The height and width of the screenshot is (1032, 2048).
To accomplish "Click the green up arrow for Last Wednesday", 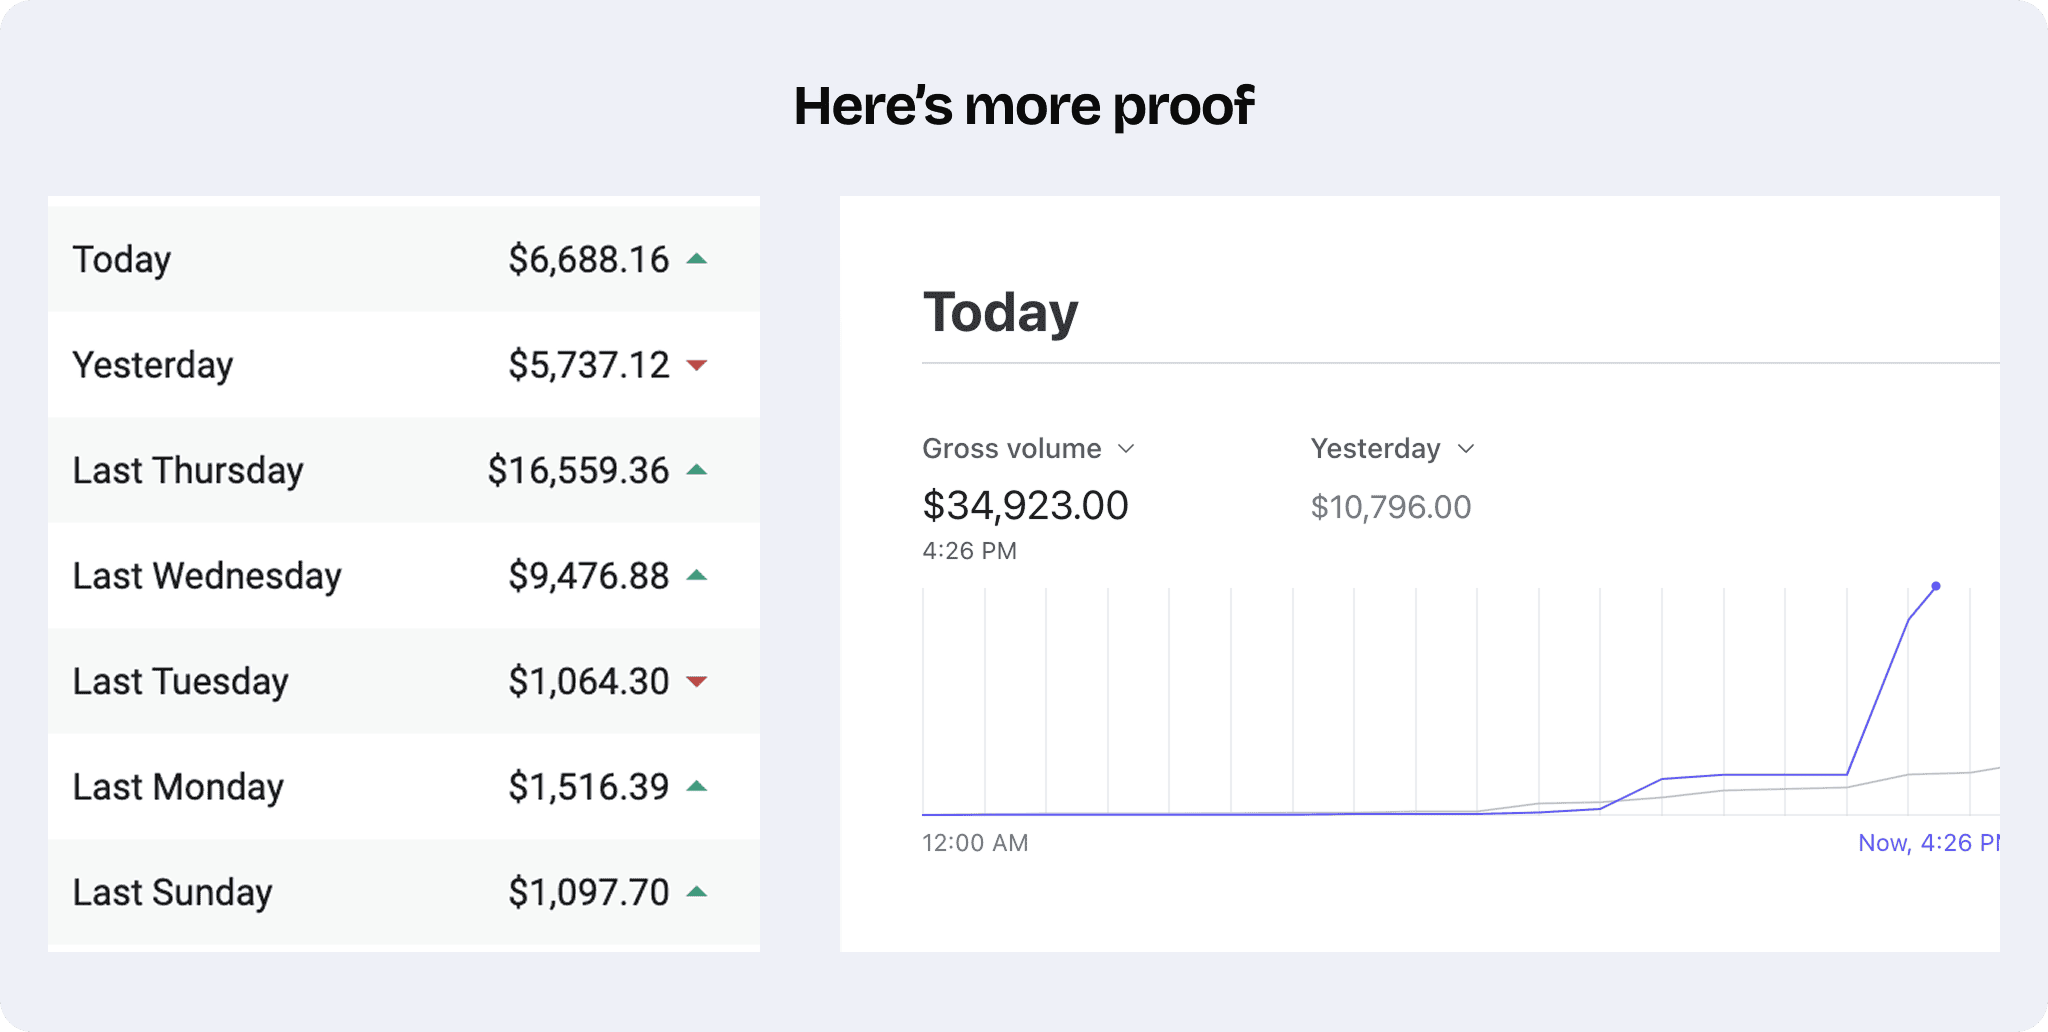I will click(697, 575).
